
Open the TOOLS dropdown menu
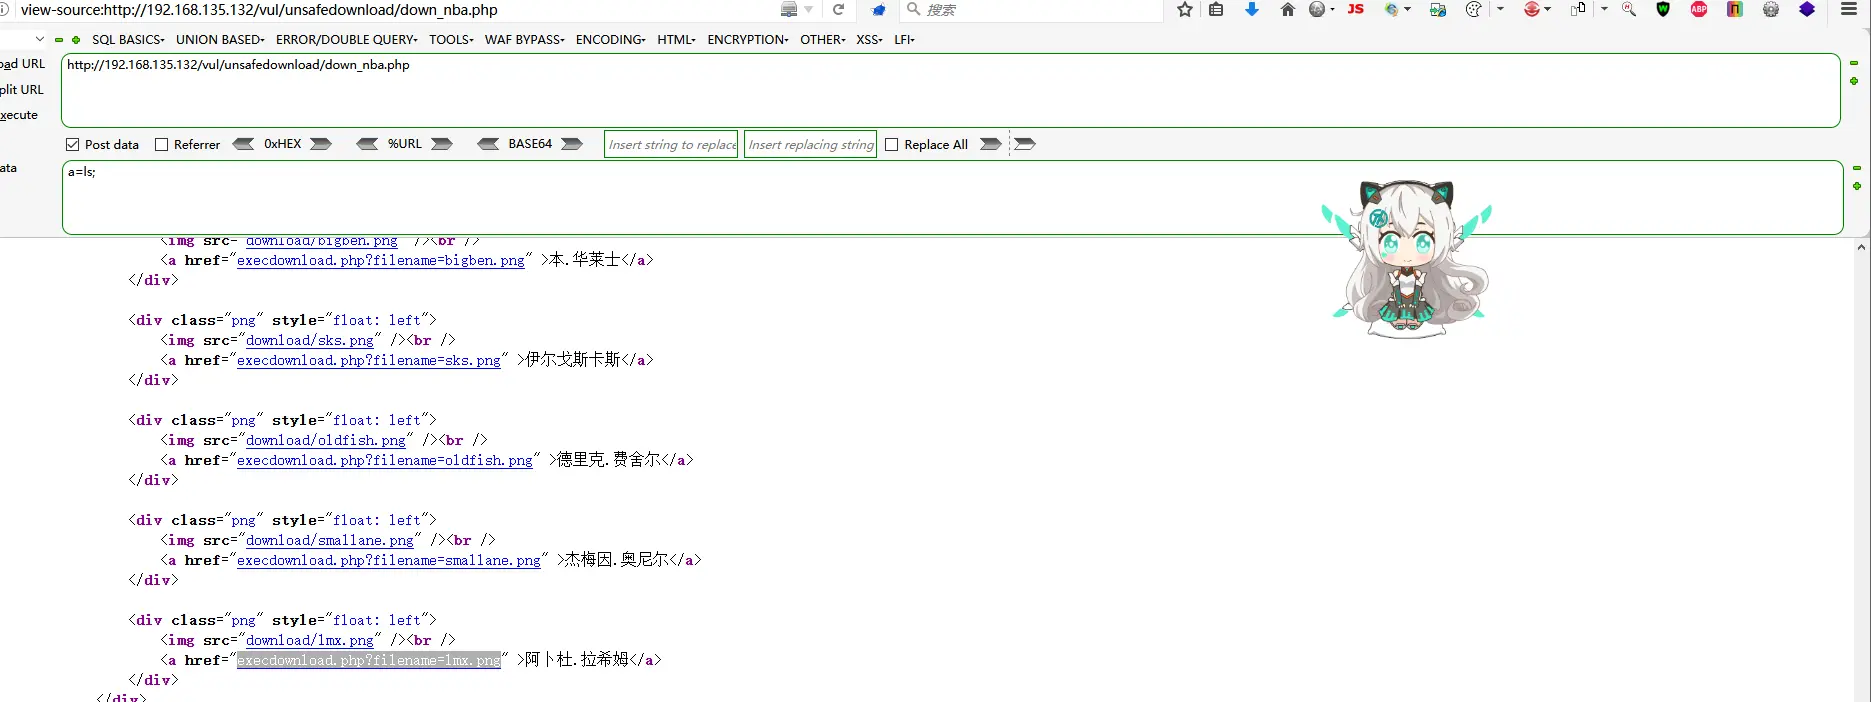(451, 40)
